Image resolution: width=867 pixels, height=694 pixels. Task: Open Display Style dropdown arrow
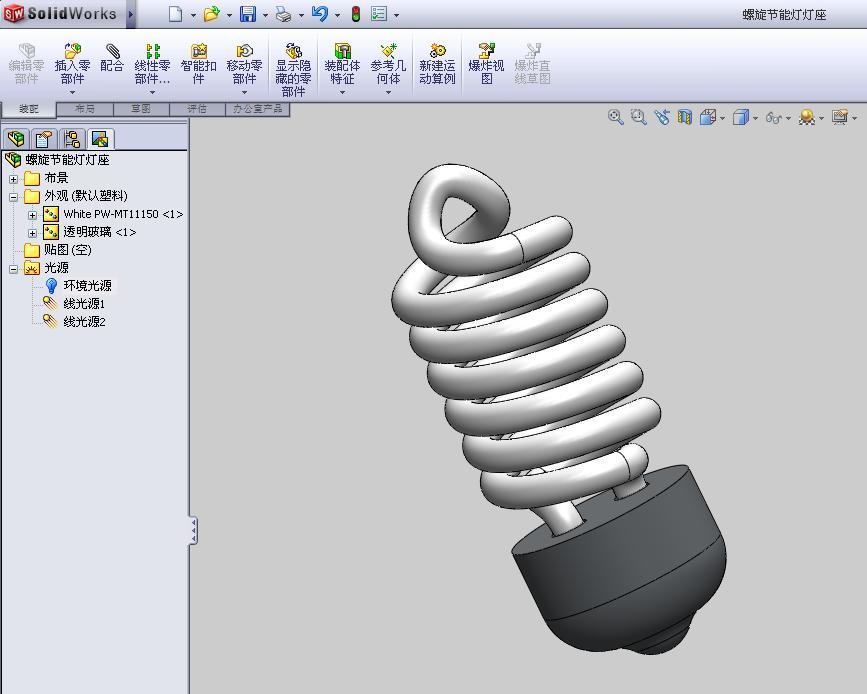tap(755, 118)
